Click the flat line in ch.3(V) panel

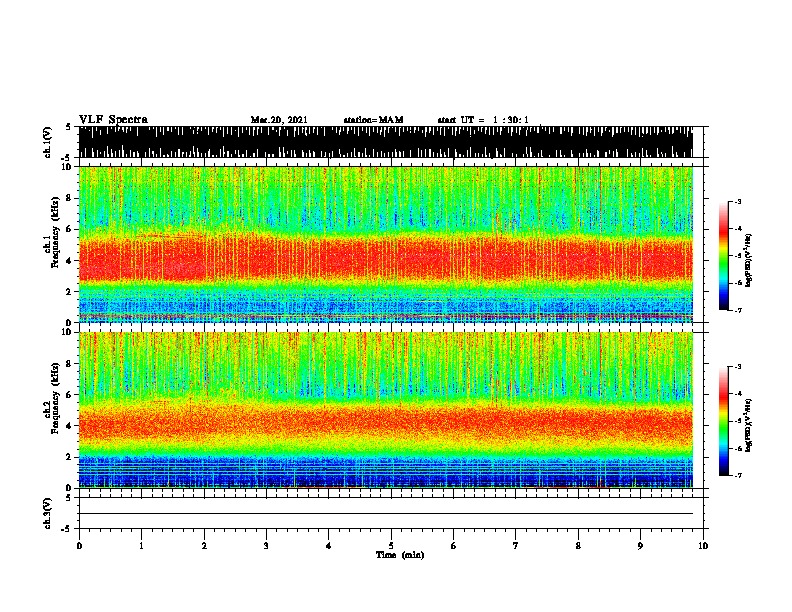[386, 514]
